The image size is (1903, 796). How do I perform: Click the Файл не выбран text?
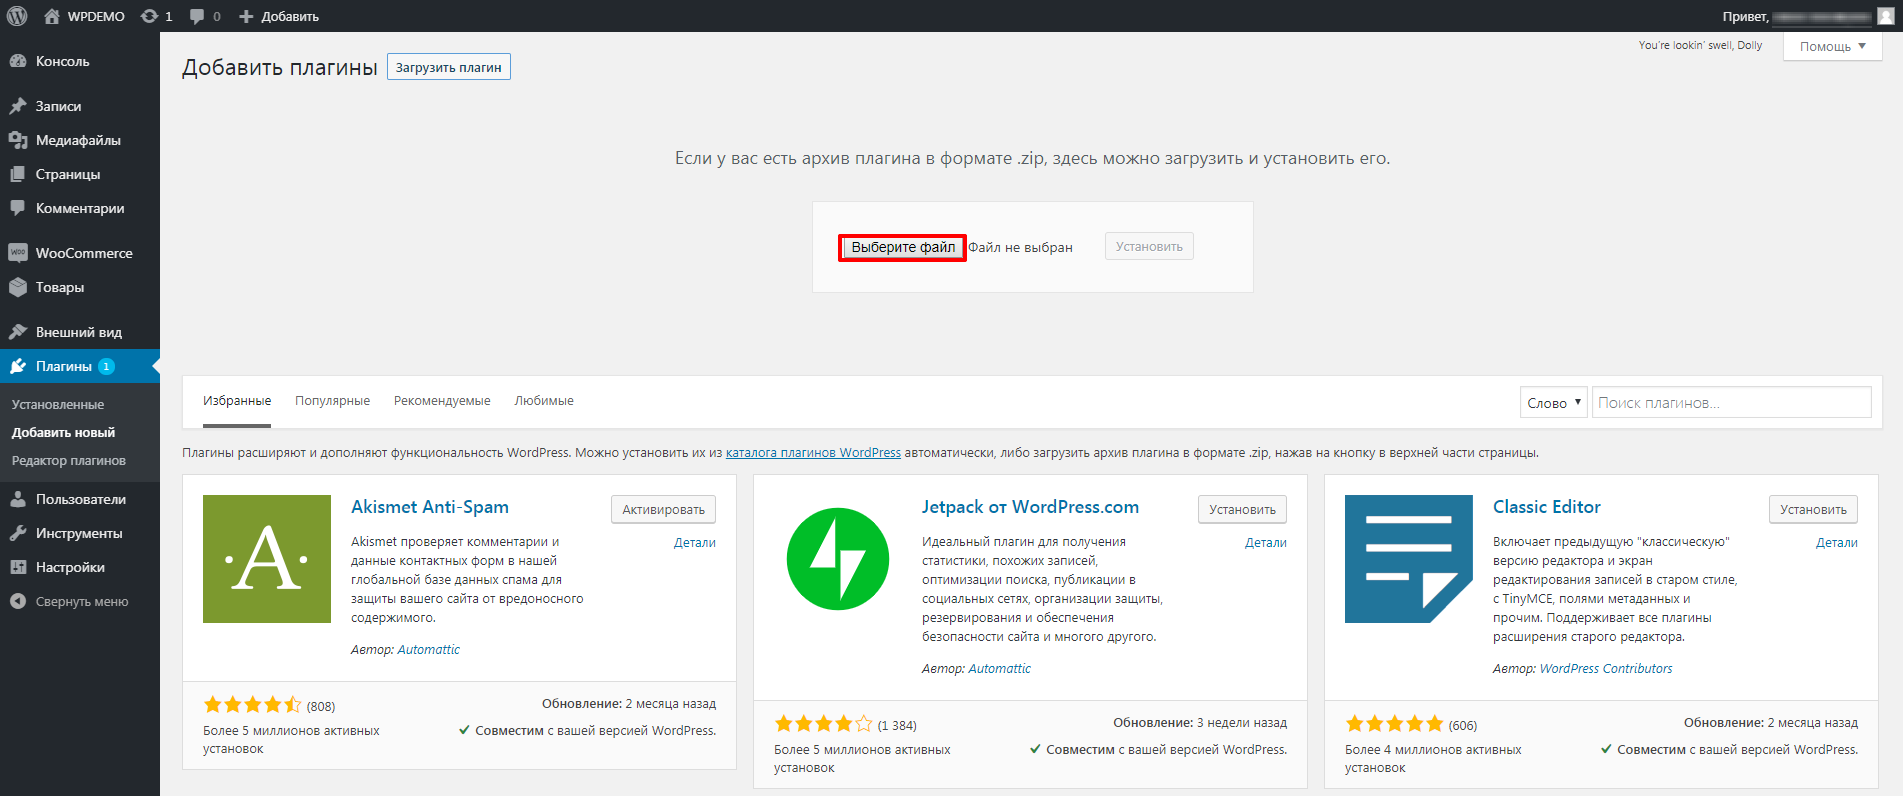coord(1020,247)
